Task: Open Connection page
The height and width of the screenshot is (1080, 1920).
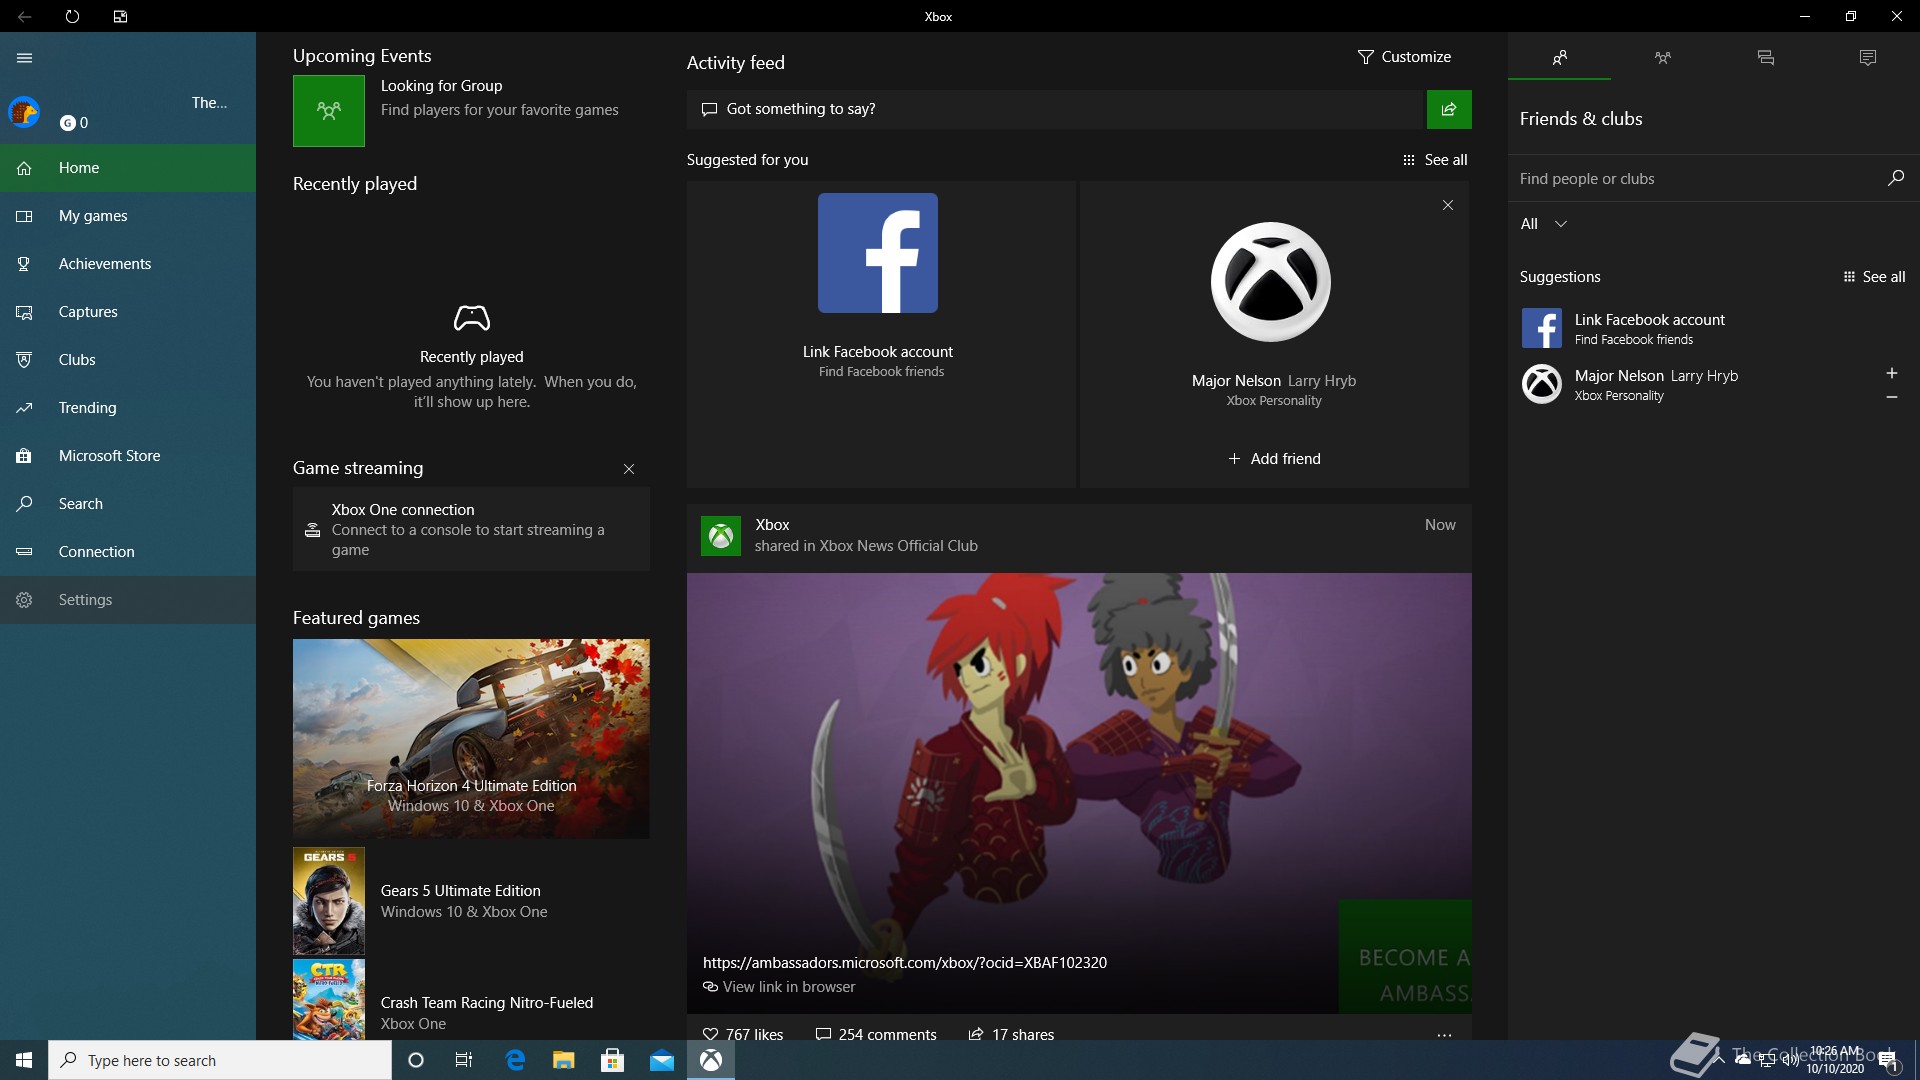Action: [128, 552]
